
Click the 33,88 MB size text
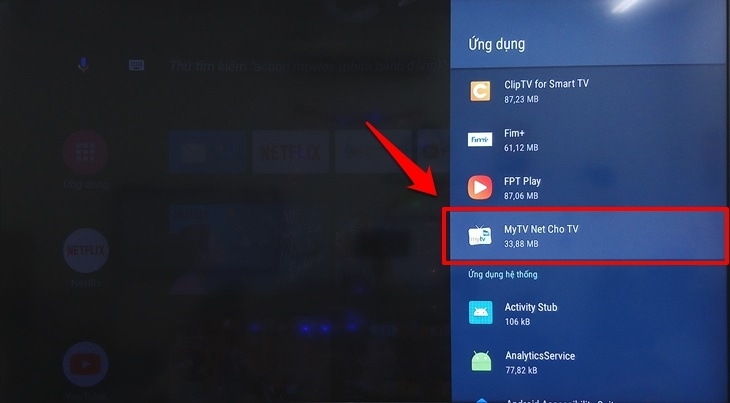pos(521,244)
